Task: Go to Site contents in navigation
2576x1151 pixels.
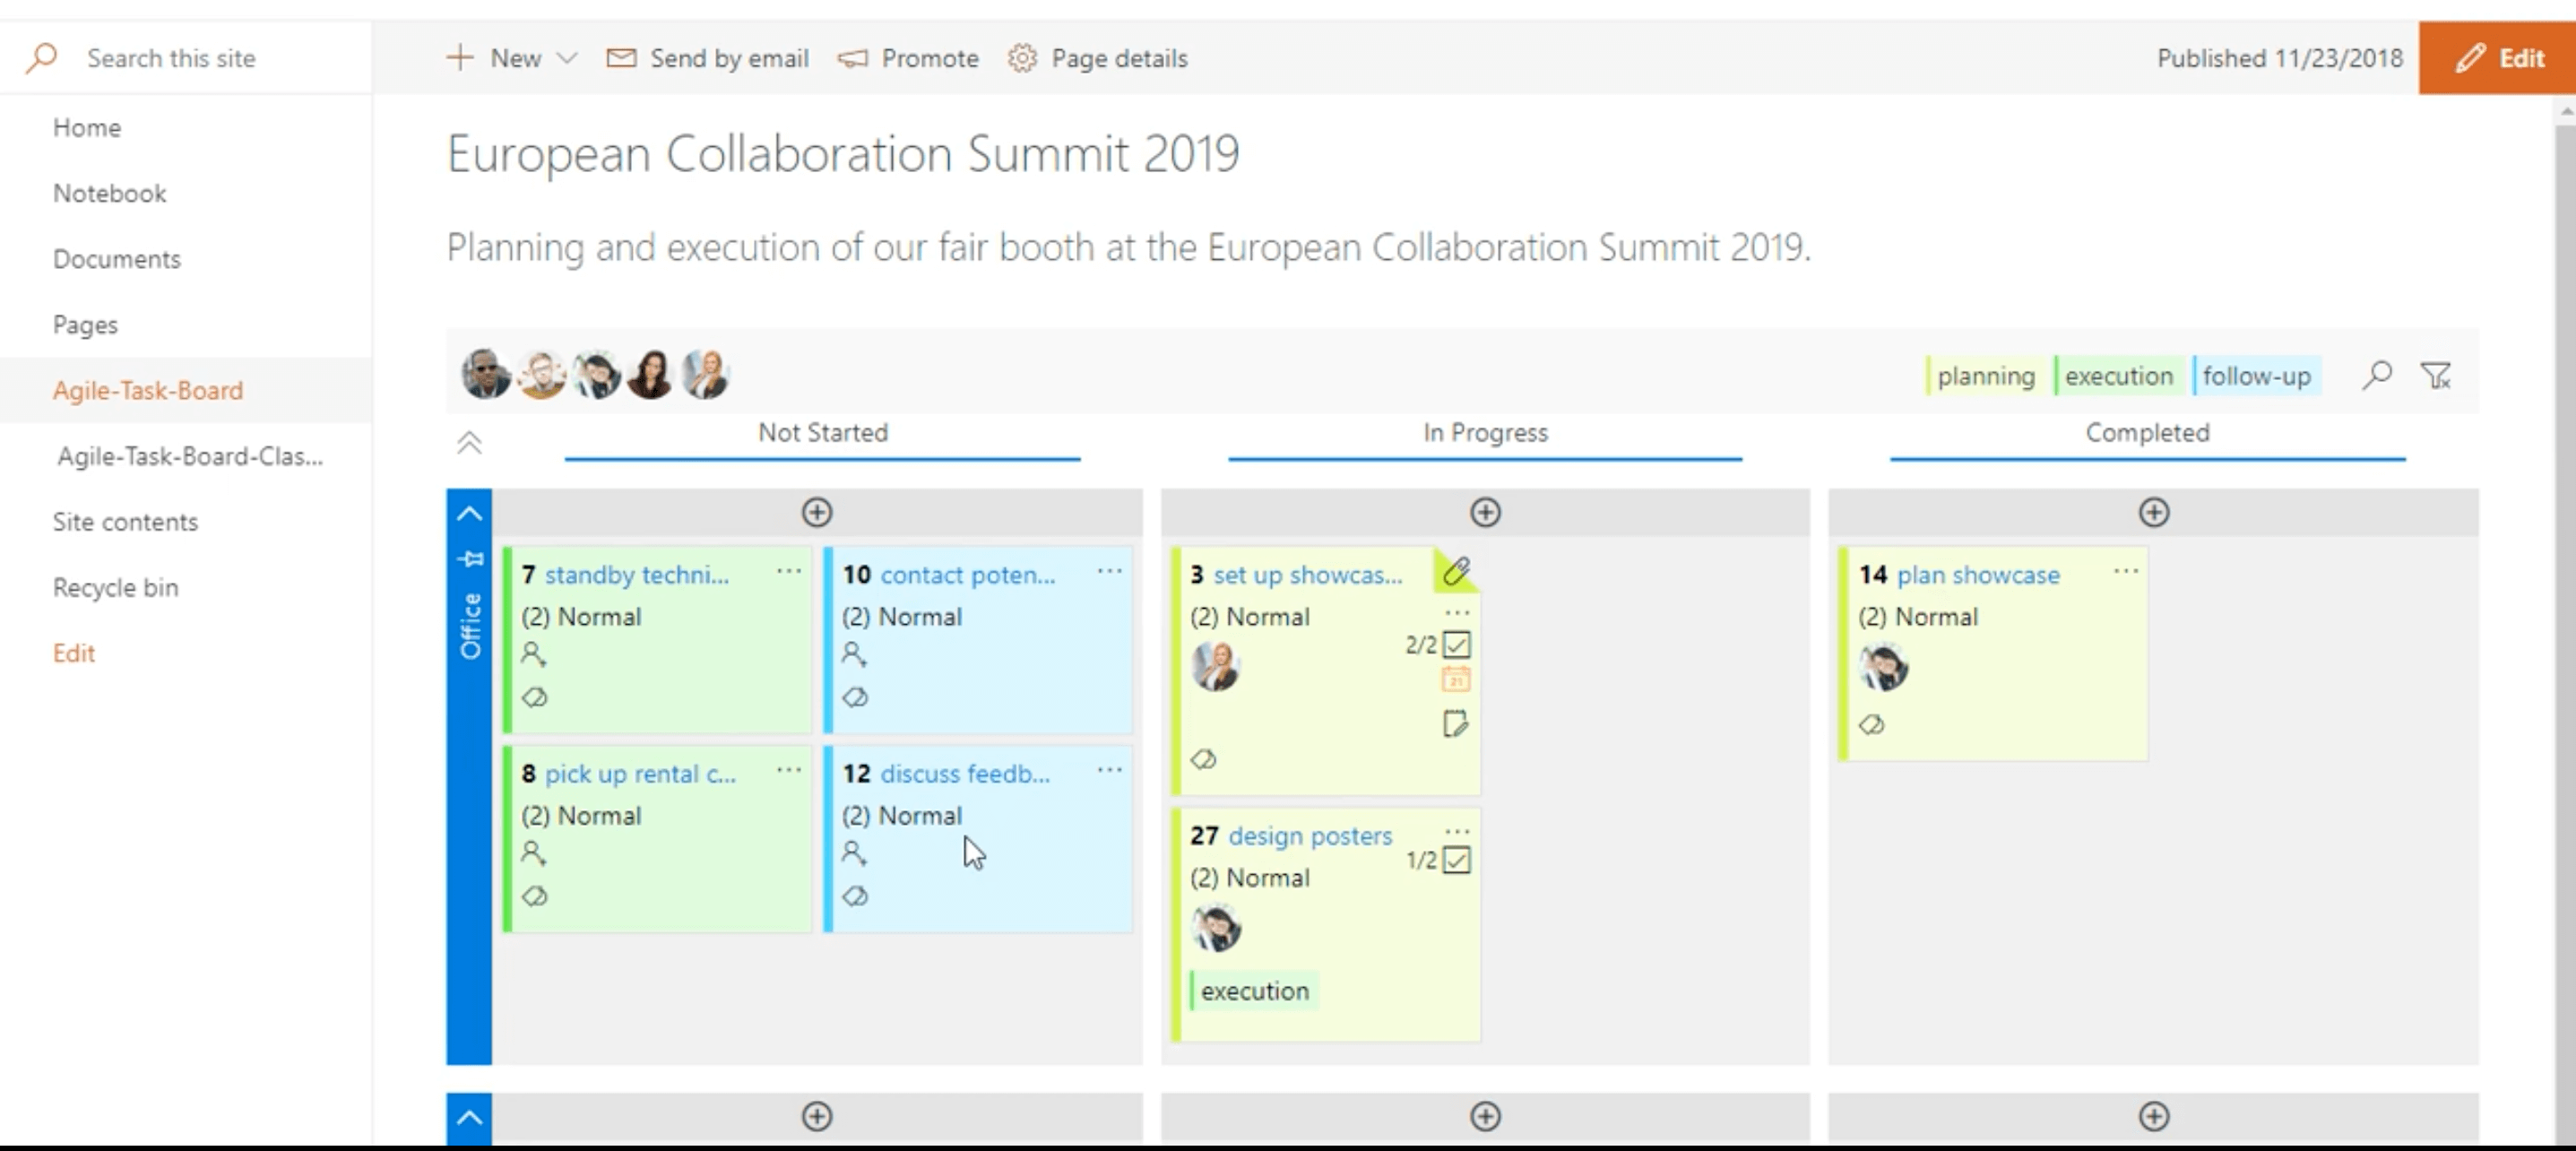Action: 125,522
